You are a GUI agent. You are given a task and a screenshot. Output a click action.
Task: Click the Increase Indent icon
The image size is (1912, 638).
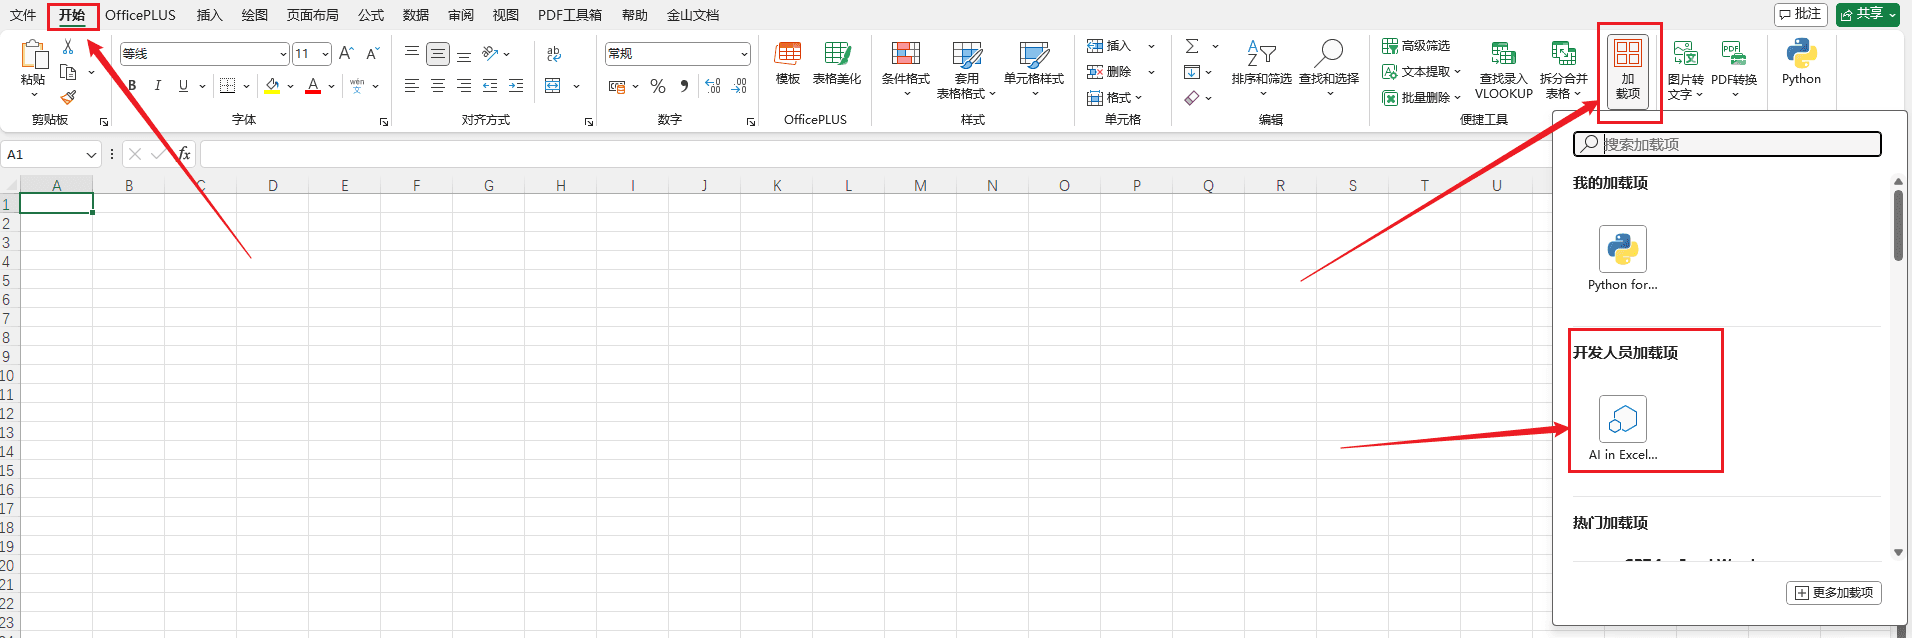516,86
